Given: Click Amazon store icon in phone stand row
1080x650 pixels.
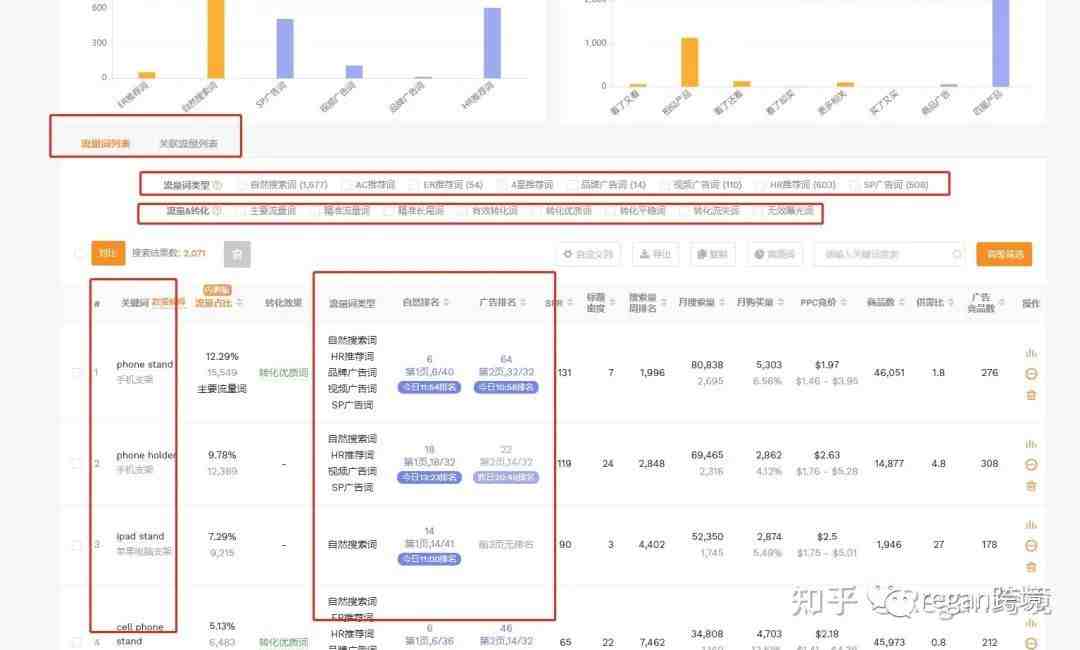Looking at the screenshot, I should click(x=1031, y=395).
